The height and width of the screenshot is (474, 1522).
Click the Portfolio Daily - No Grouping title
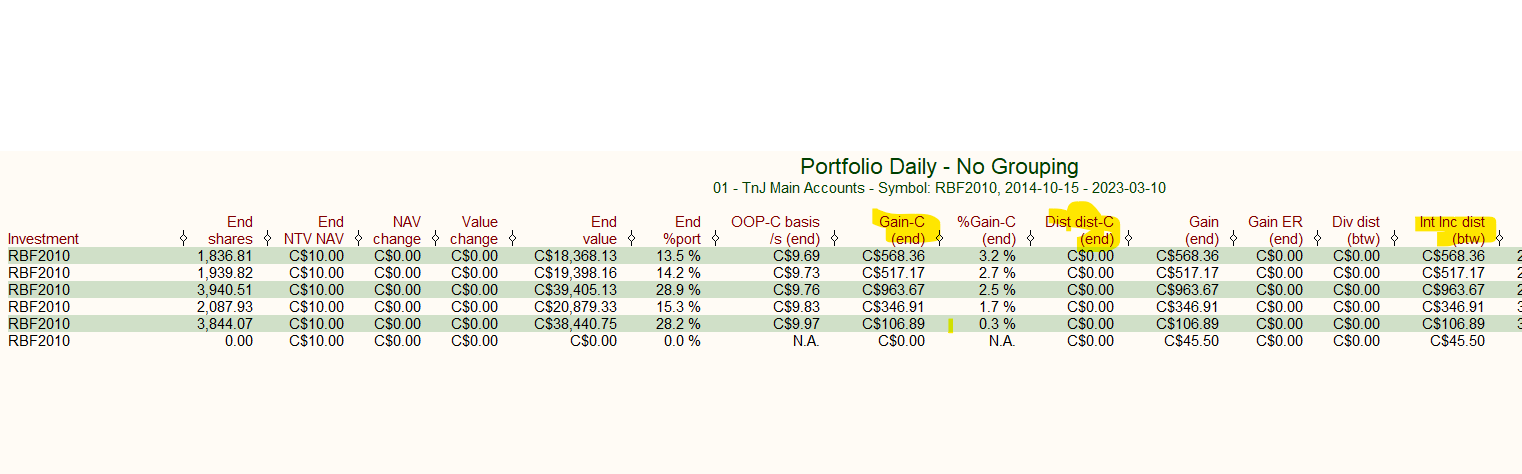coord(939,166)
